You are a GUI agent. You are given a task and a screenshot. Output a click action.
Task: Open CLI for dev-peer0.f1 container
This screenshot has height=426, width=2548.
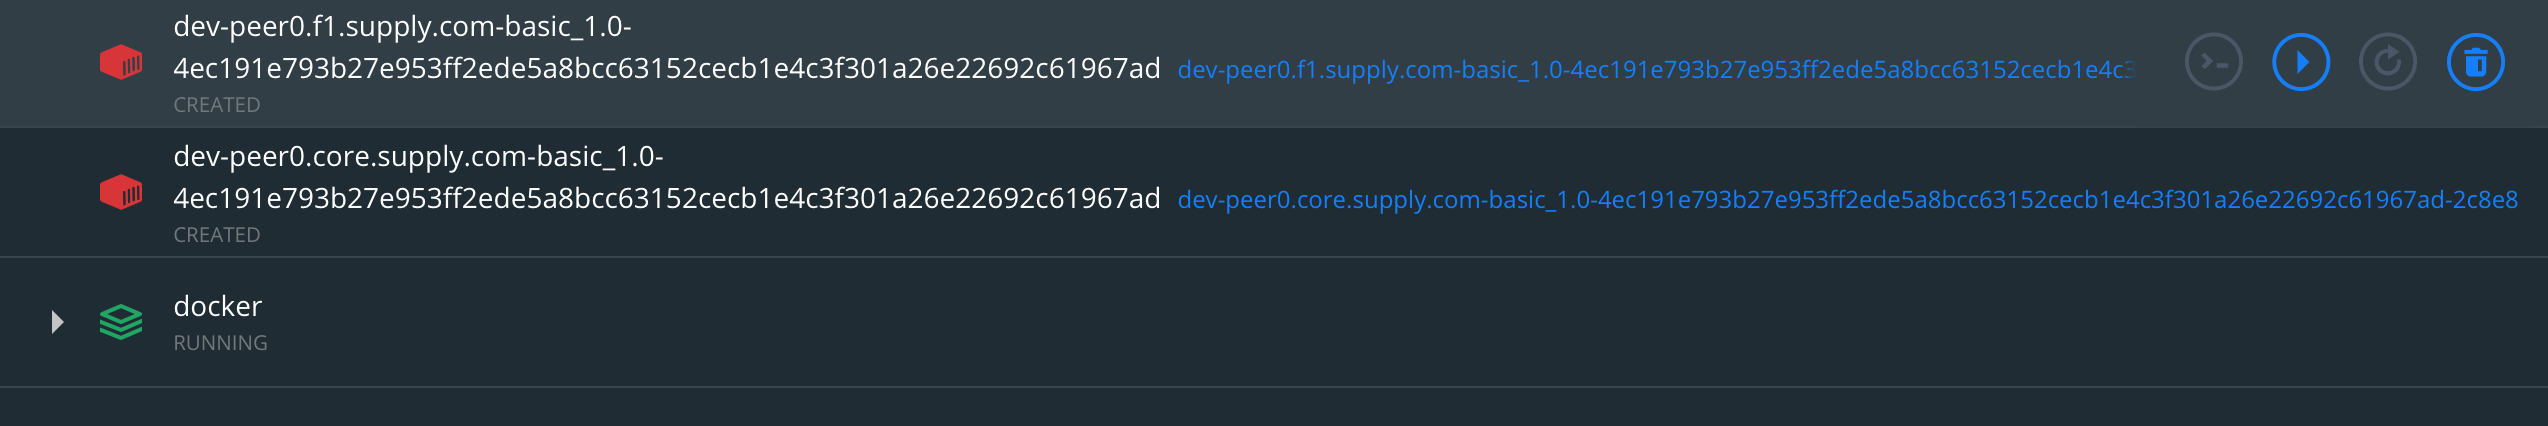[x=2213, y=63]
